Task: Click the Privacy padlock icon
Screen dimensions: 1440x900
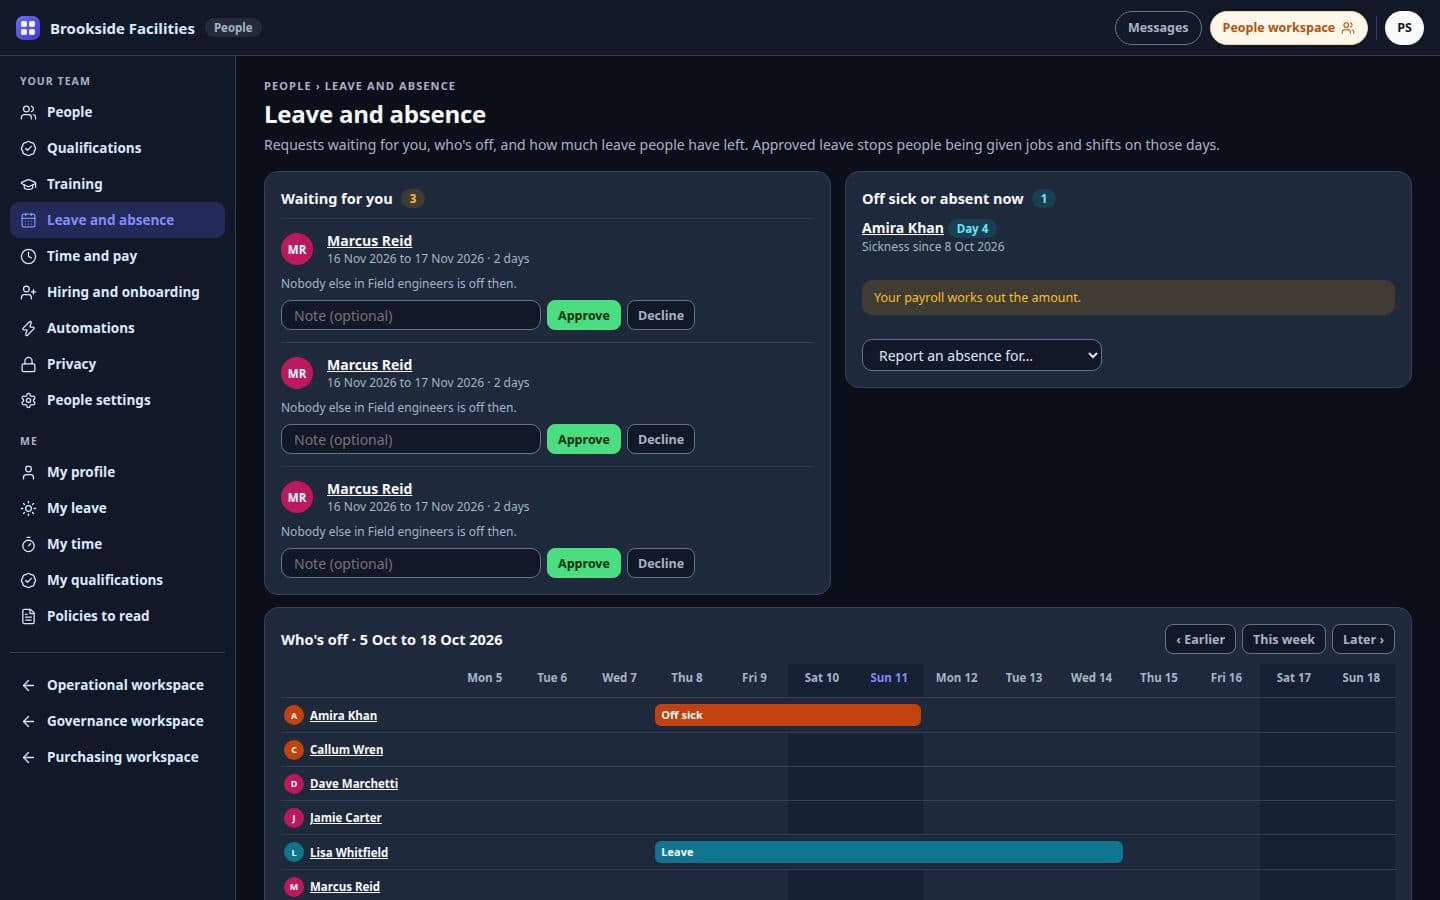Action: 28,364
